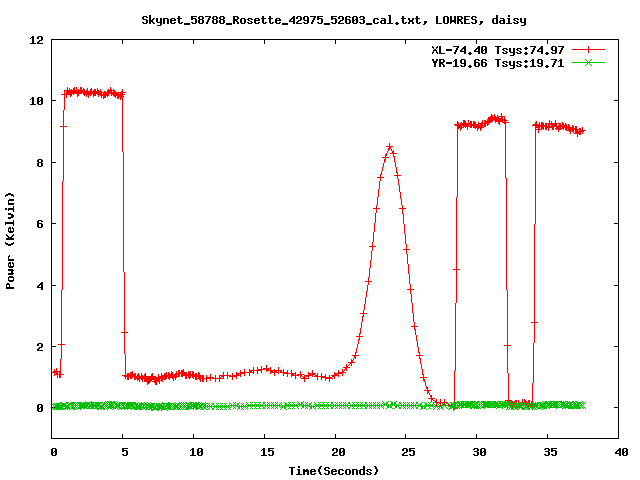Click x-axis tick label 5
The image size is (640, 480).
124,452
